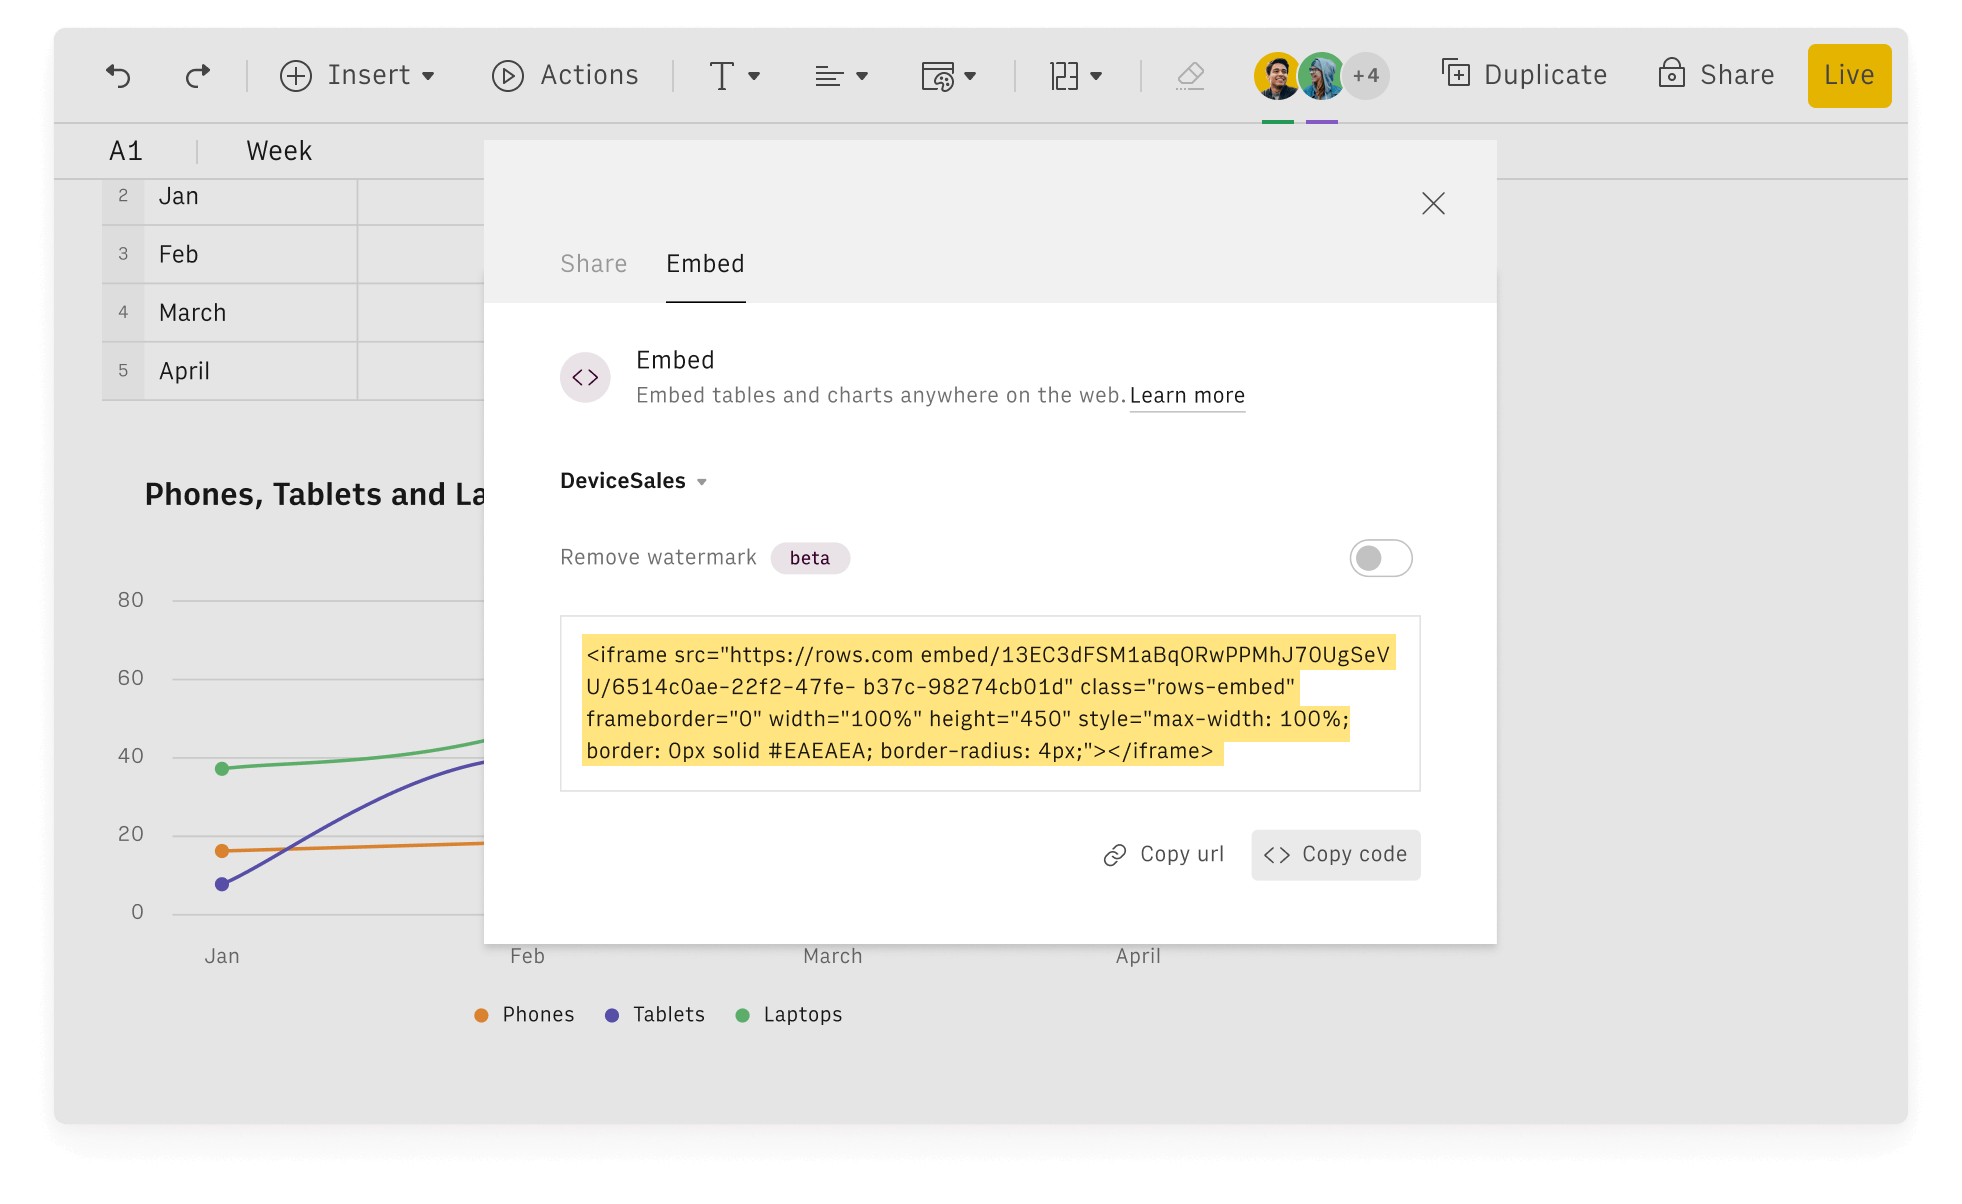Click the orange Phones legend dot
Image resolution: width=1962 pixels, height=1204 pixels.
(x=481, y=1014)
